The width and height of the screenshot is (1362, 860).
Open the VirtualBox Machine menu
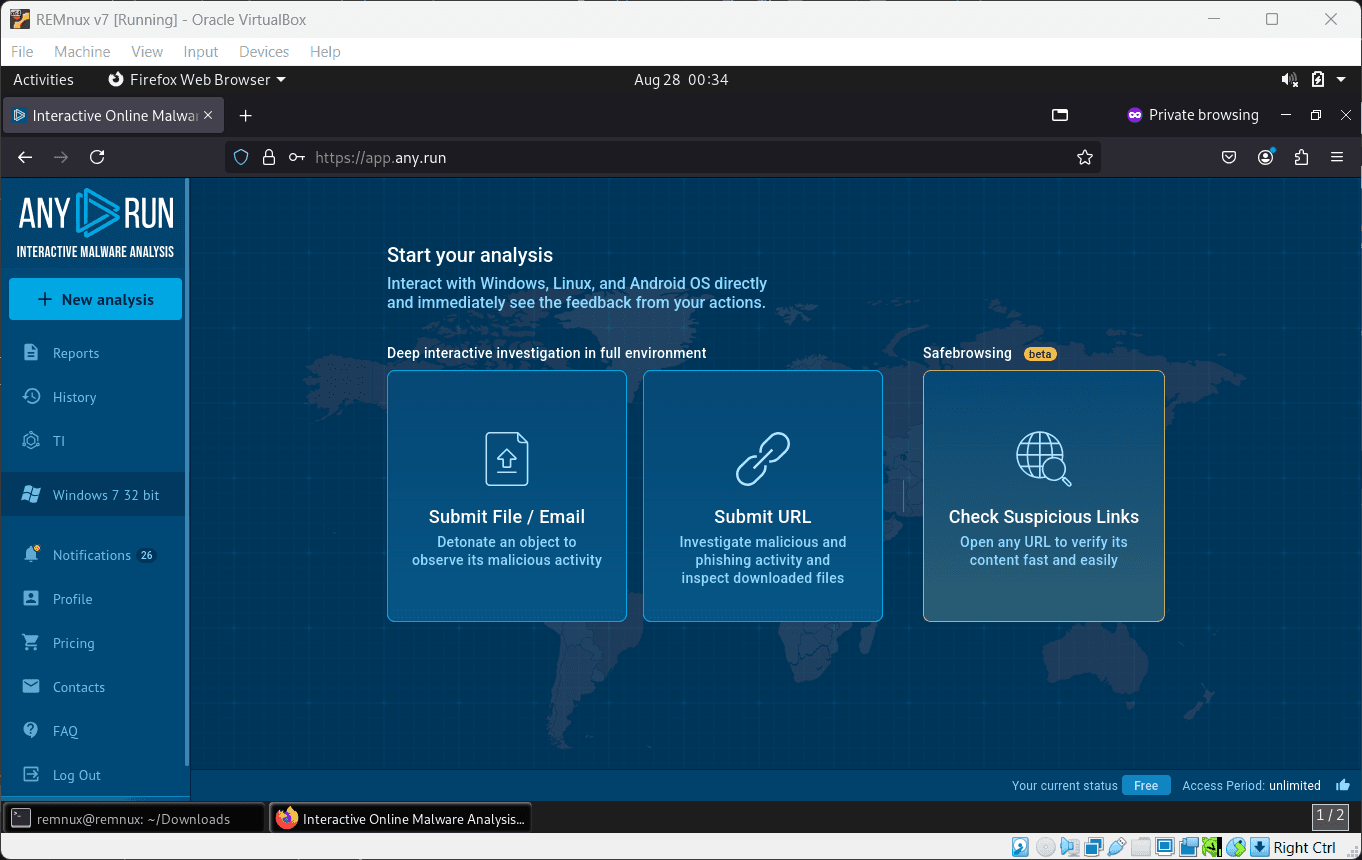pyautogui.click(x=82, y=52)
